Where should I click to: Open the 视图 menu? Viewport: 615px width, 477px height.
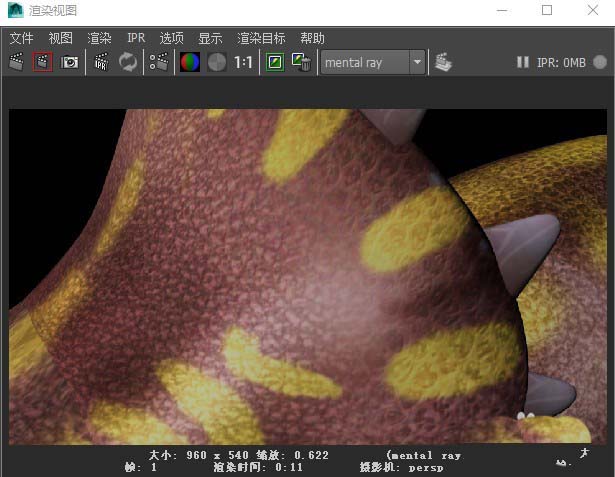(60, 38)
